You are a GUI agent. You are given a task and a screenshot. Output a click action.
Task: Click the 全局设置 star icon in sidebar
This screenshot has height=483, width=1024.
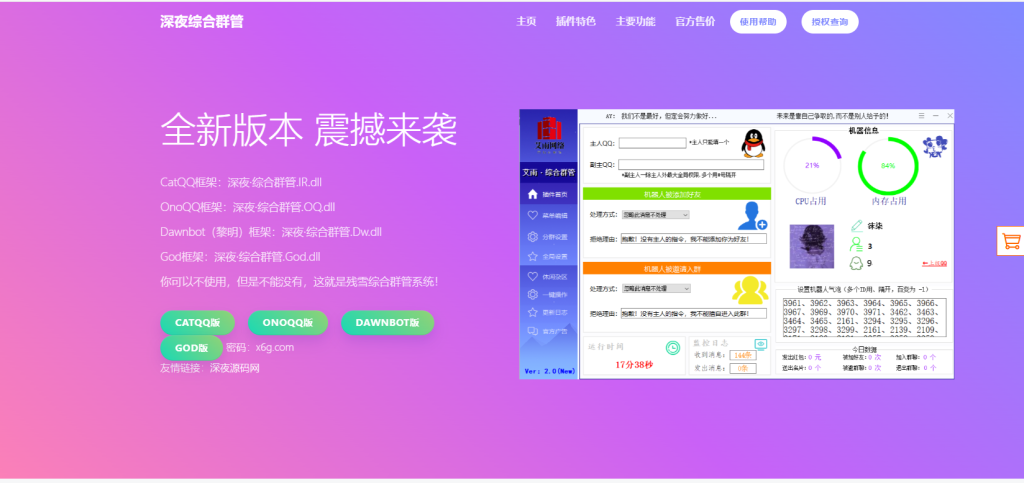[532, 256]
